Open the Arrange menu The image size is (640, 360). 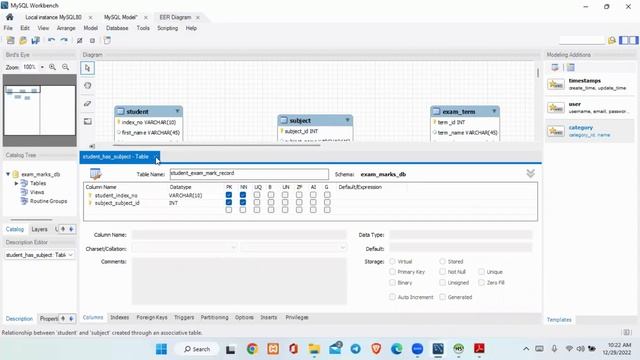66,28
